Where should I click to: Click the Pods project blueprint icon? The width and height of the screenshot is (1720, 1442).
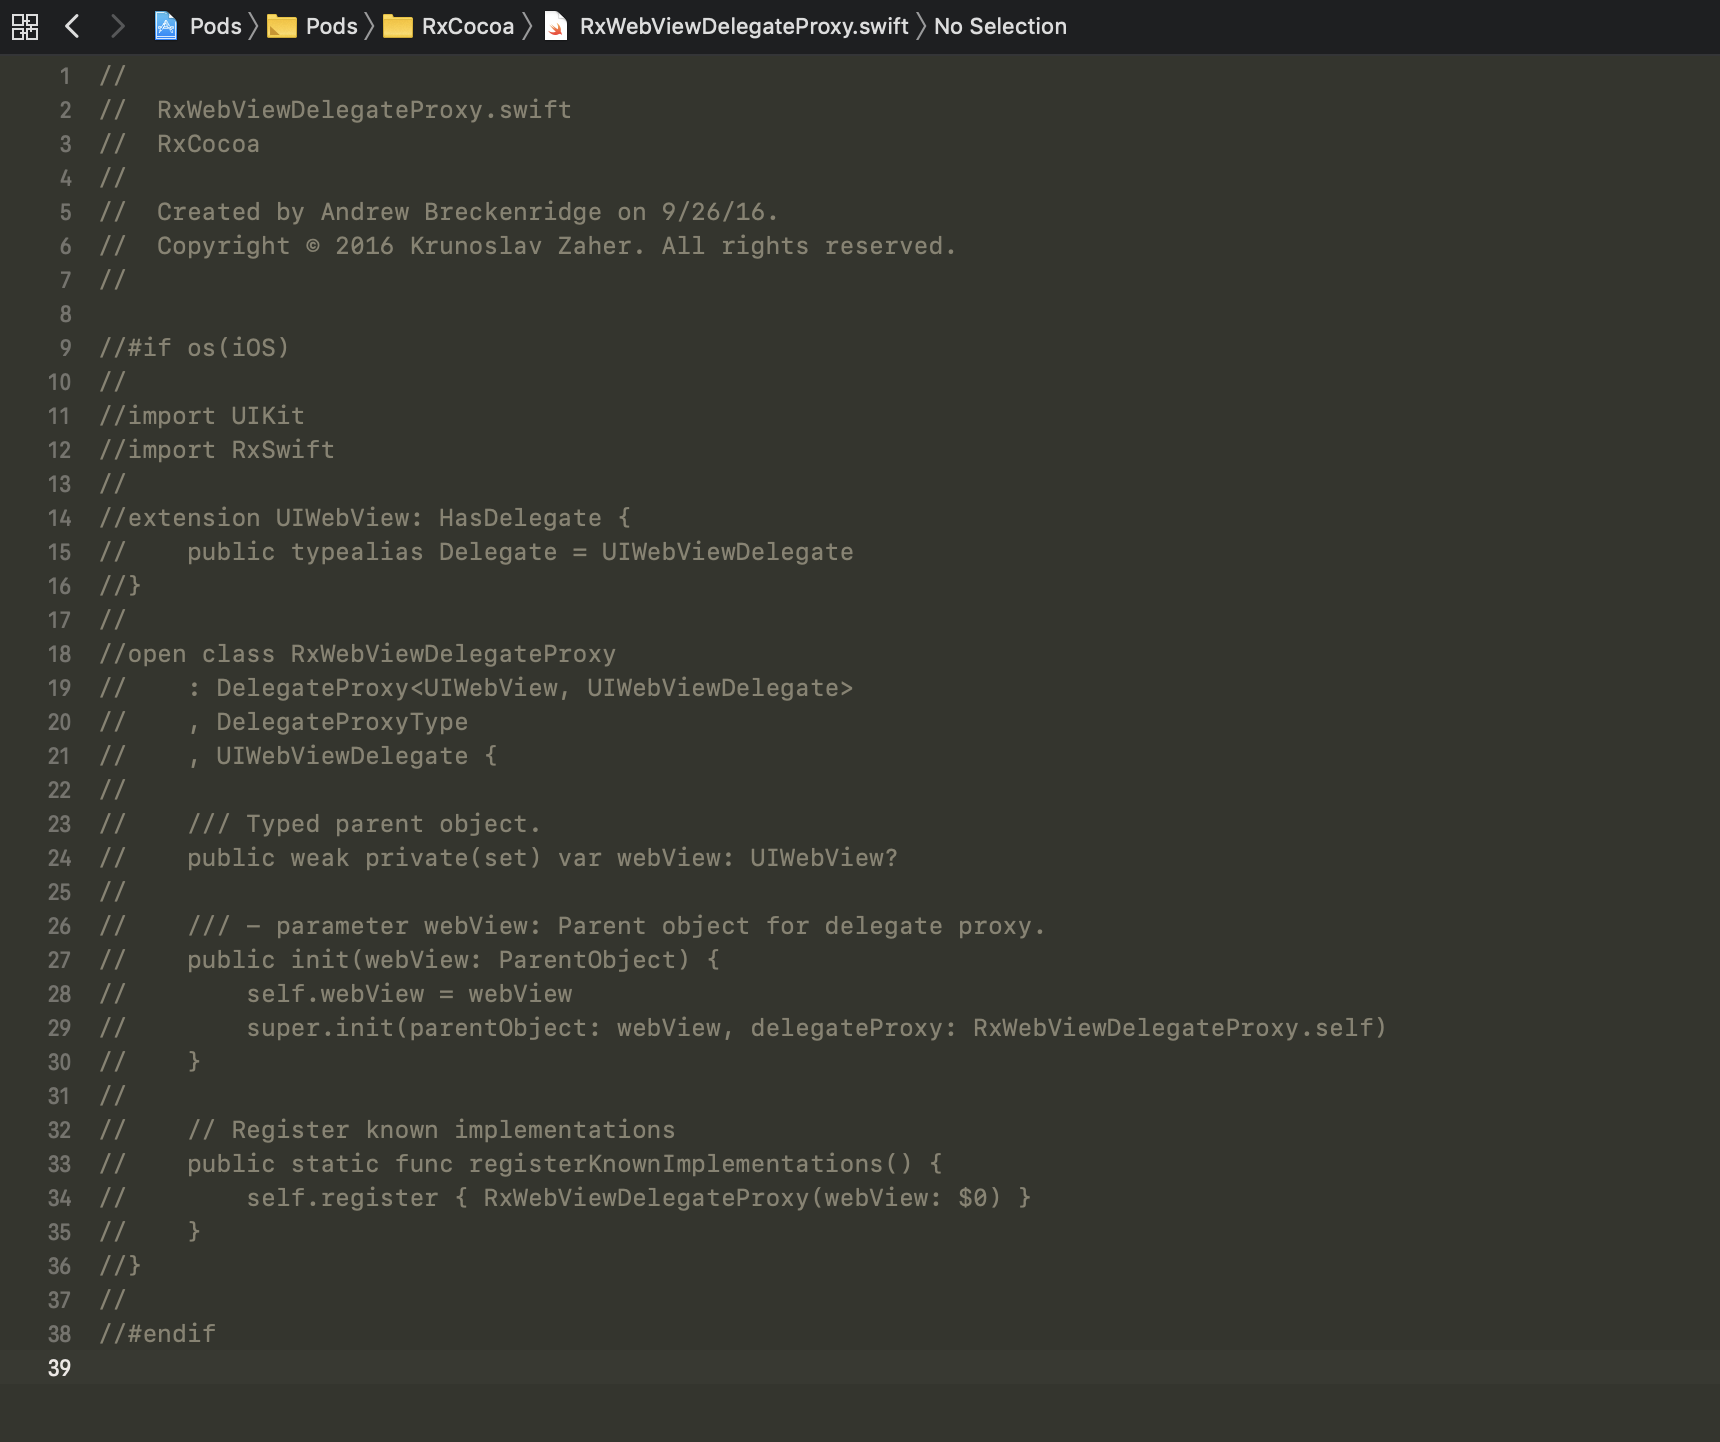166,26
